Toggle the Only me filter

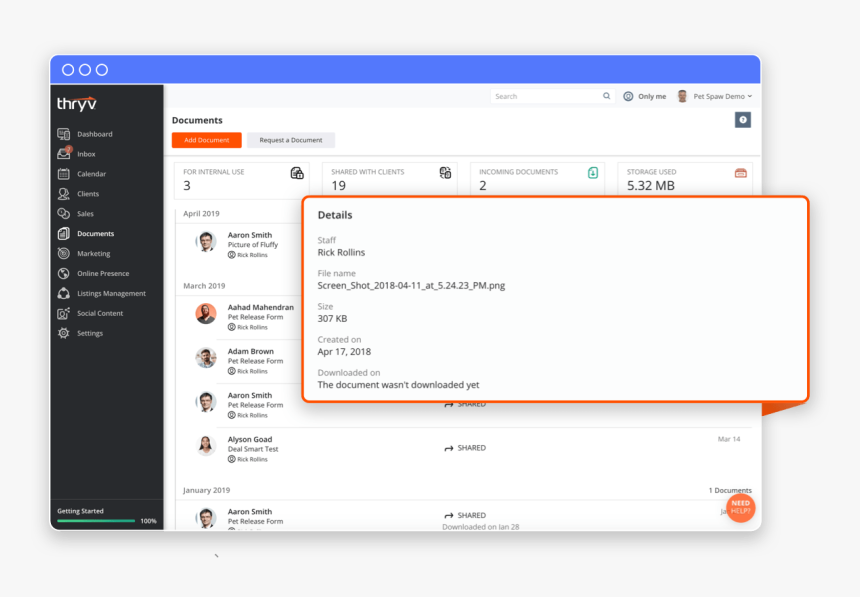click(645, 96)
